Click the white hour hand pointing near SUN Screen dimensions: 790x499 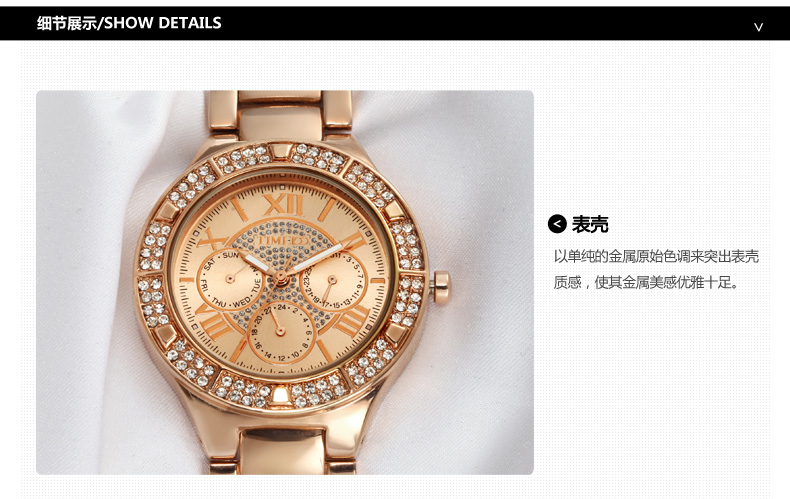tap(257, 263)
